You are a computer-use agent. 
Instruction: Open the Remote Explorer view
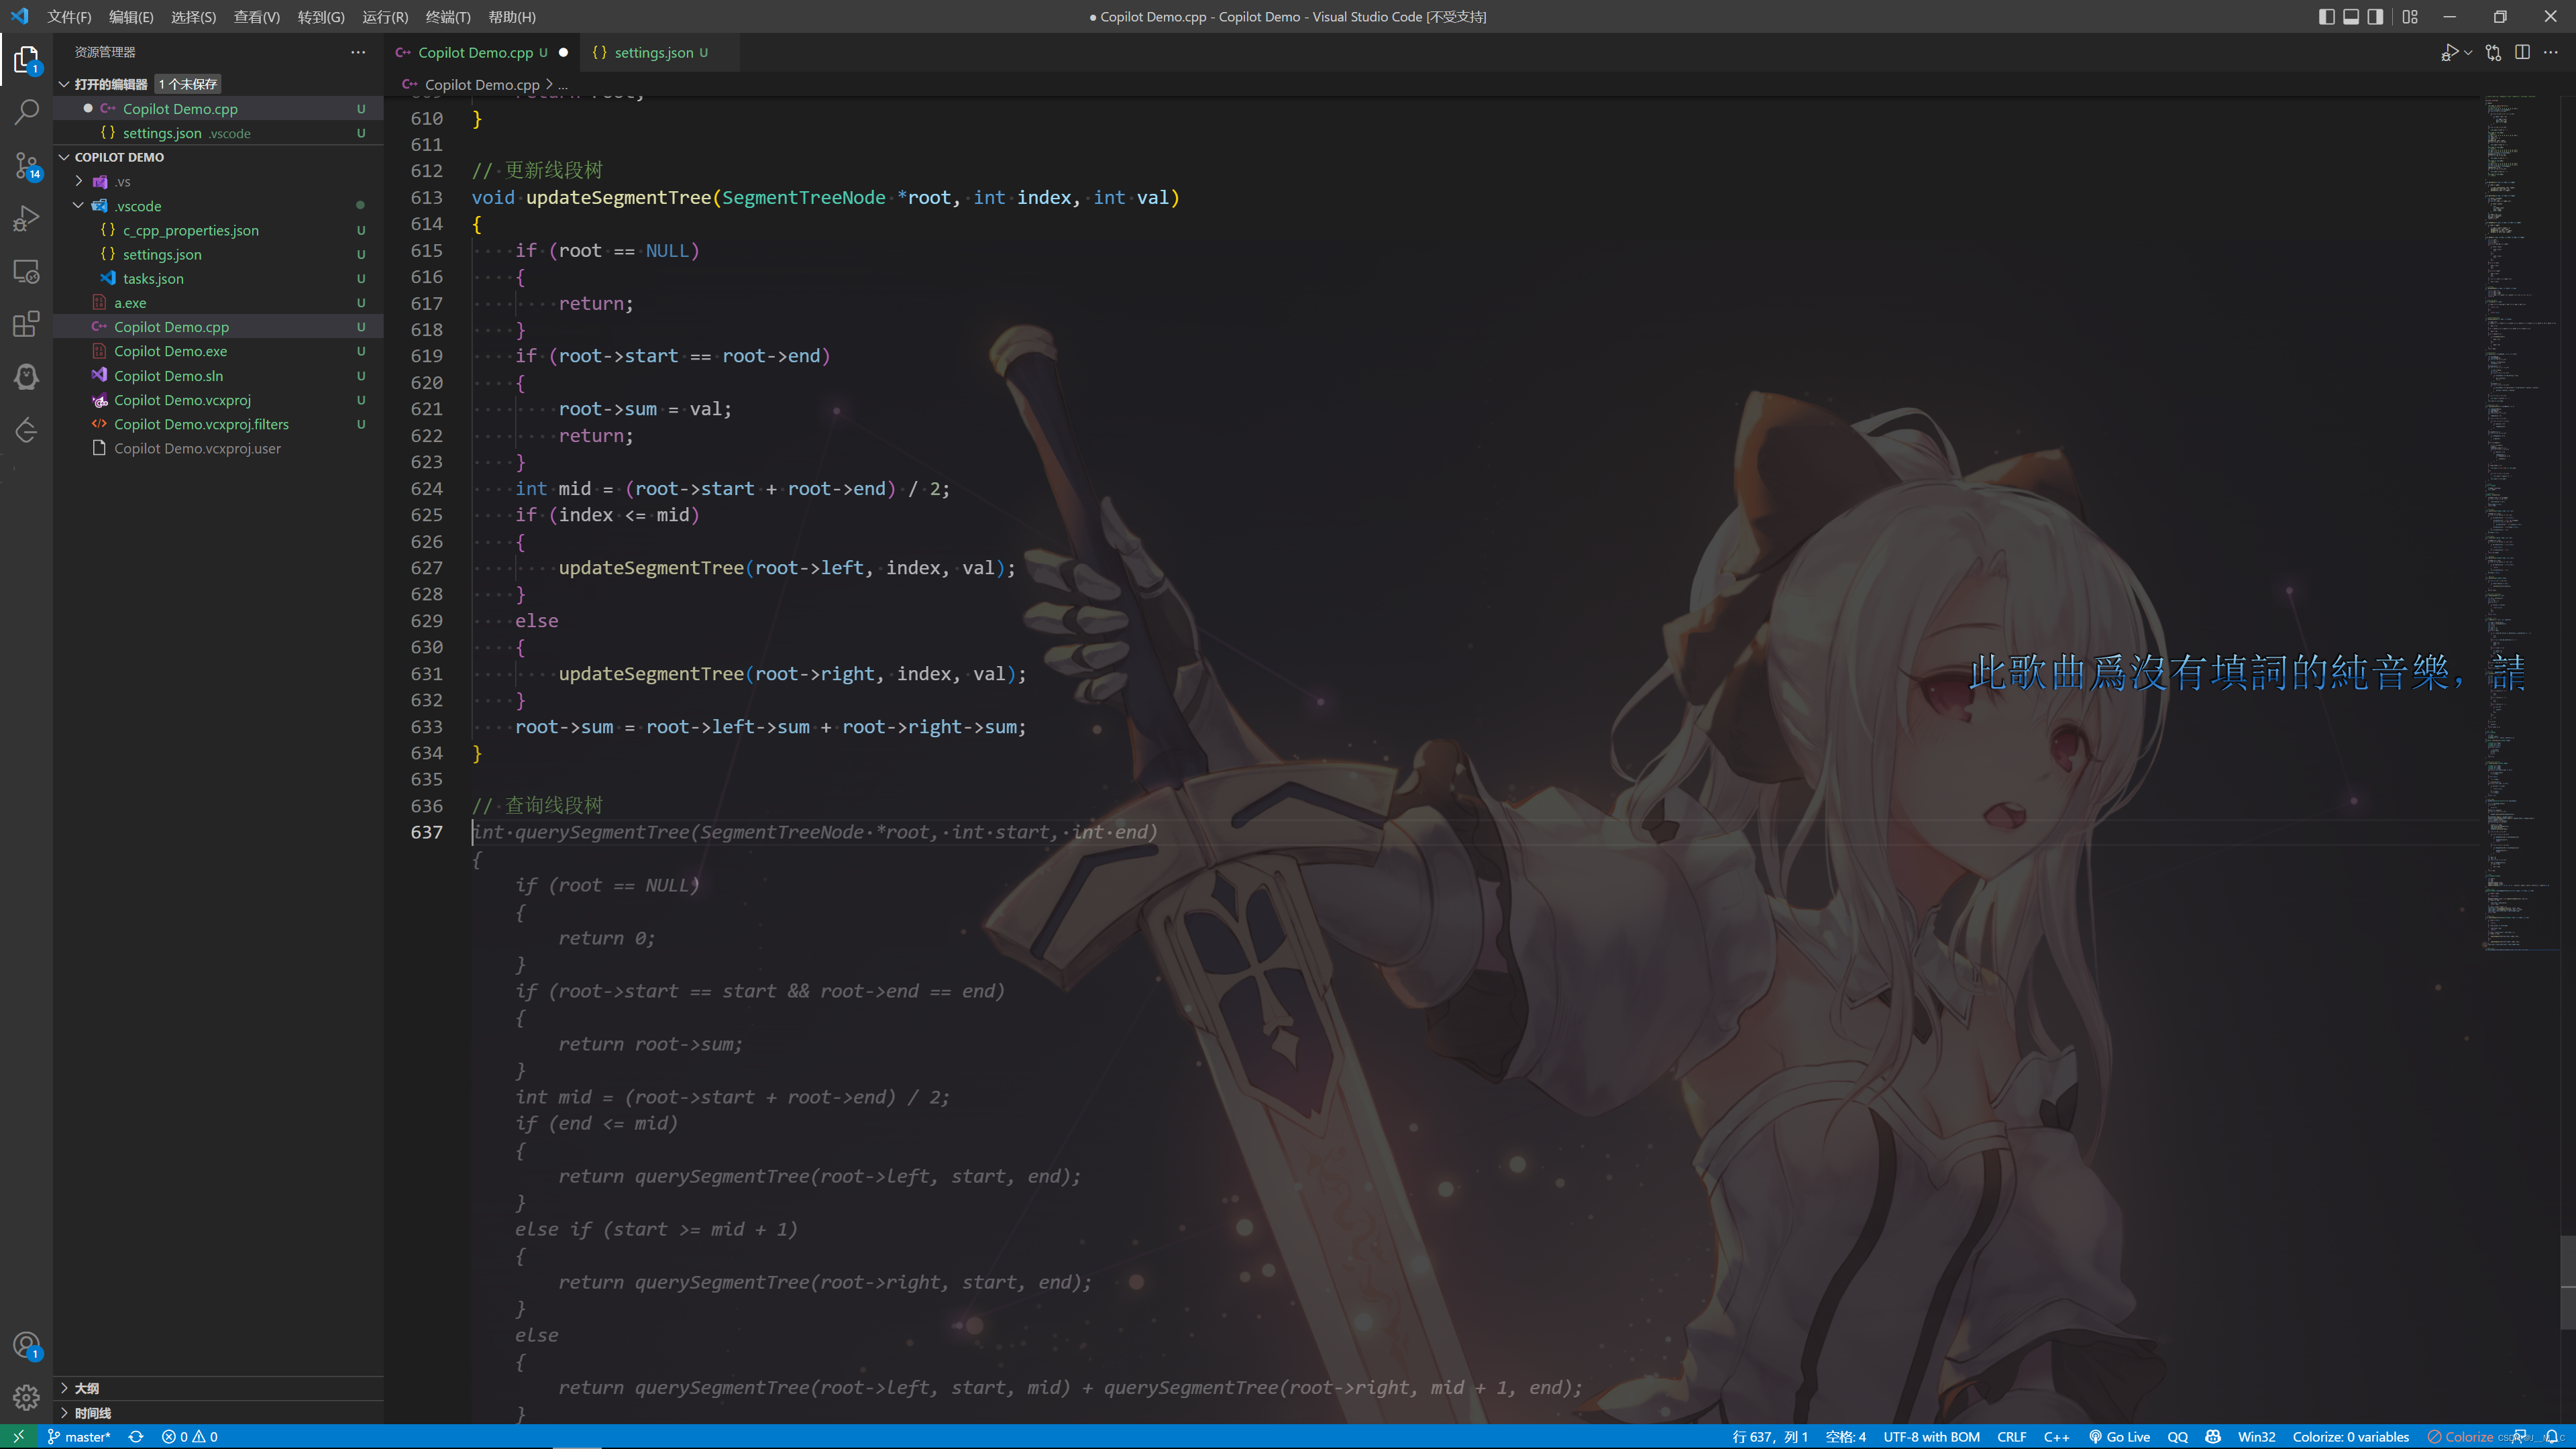pos(27,271)
